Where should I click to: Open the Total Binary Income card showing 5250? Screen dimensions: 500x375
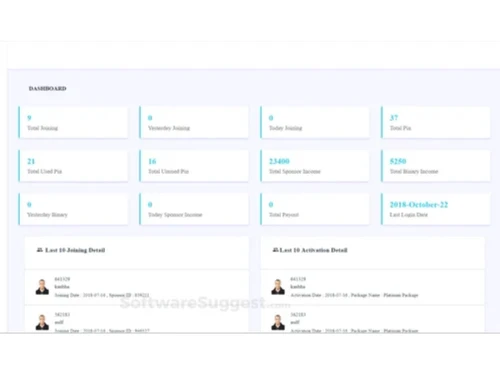[436, 166]
